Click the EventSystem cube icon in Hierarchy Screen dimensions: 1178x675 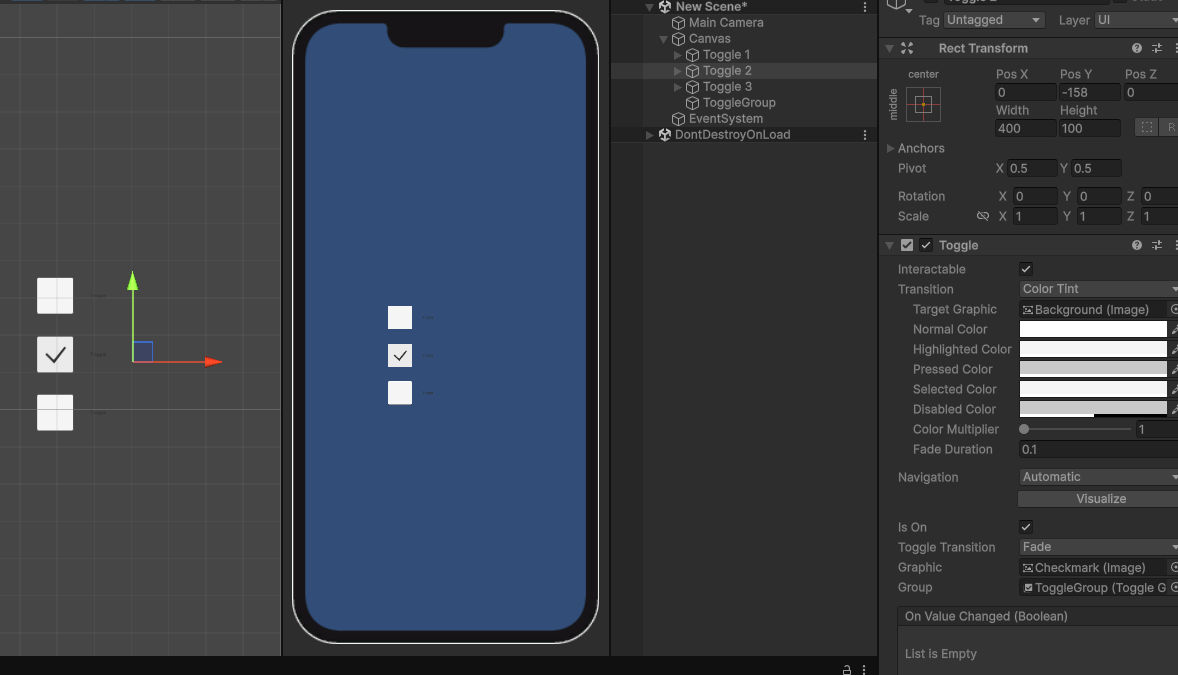tap(678, 119)
